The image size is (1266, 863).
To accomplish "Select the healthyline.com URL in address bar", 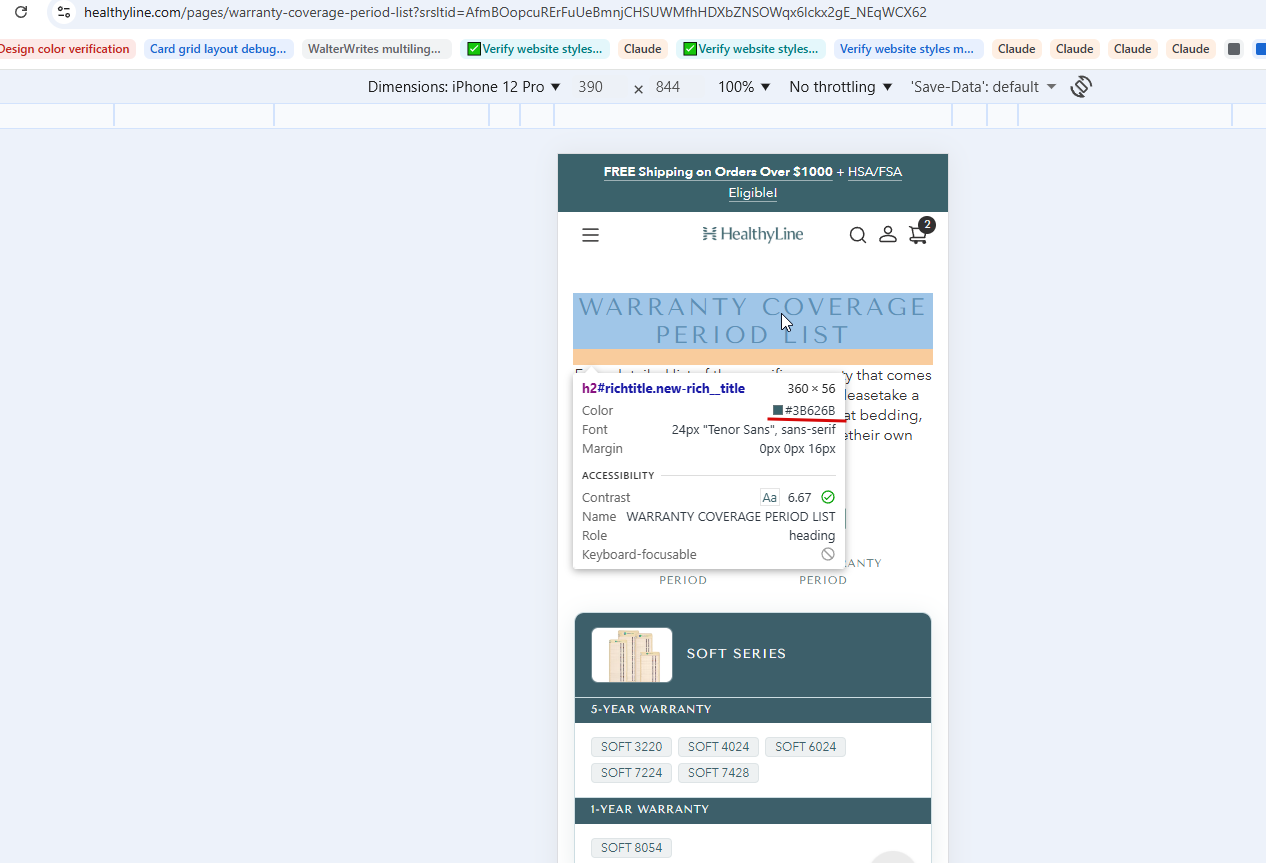I will click(505, 13).
